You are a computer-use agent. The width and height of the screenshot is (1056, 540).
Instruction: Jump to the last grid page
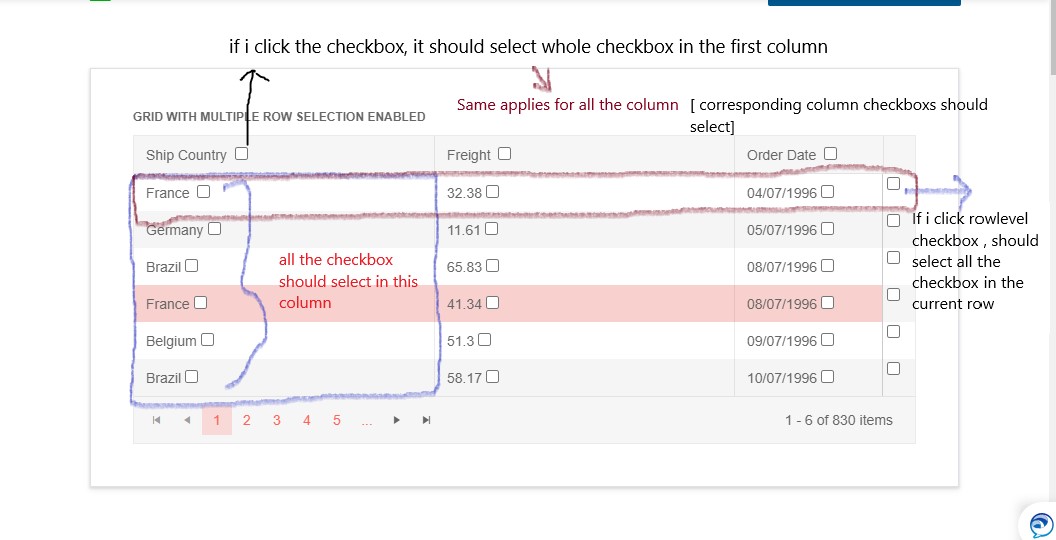[x=427, y=421]
